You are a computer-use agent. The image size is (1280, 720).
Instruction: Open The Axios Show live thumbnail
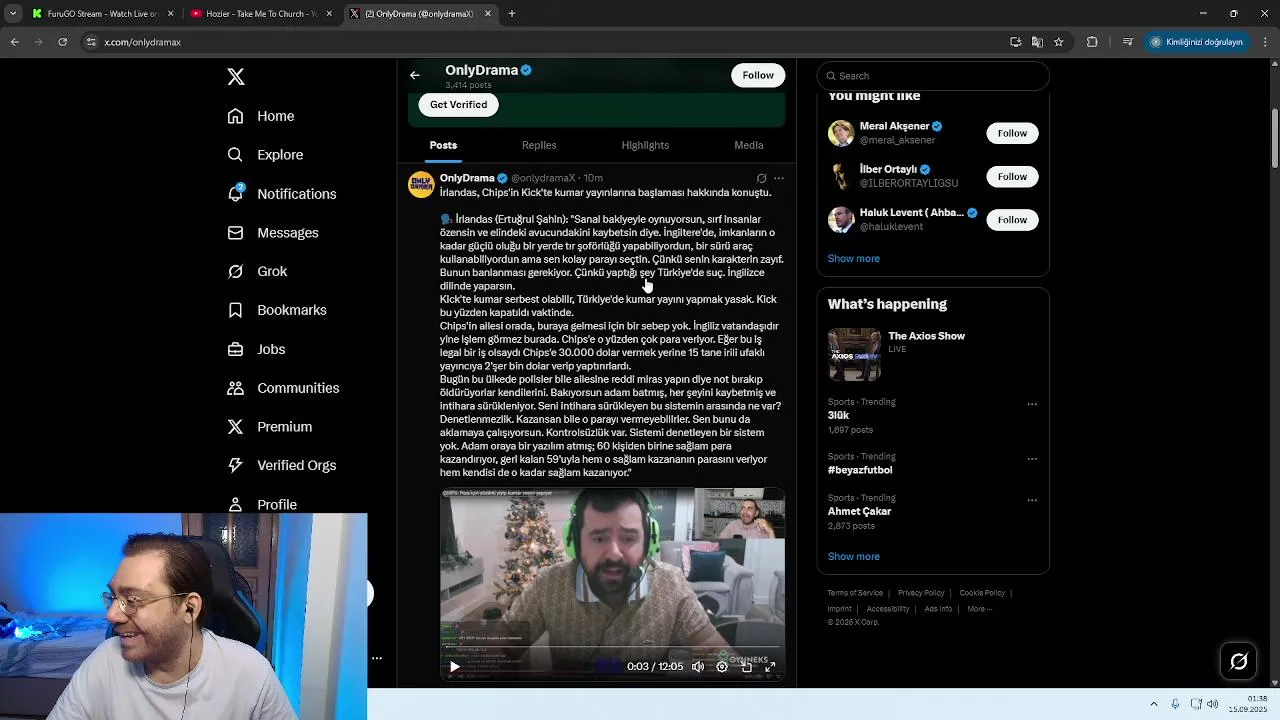854,355
